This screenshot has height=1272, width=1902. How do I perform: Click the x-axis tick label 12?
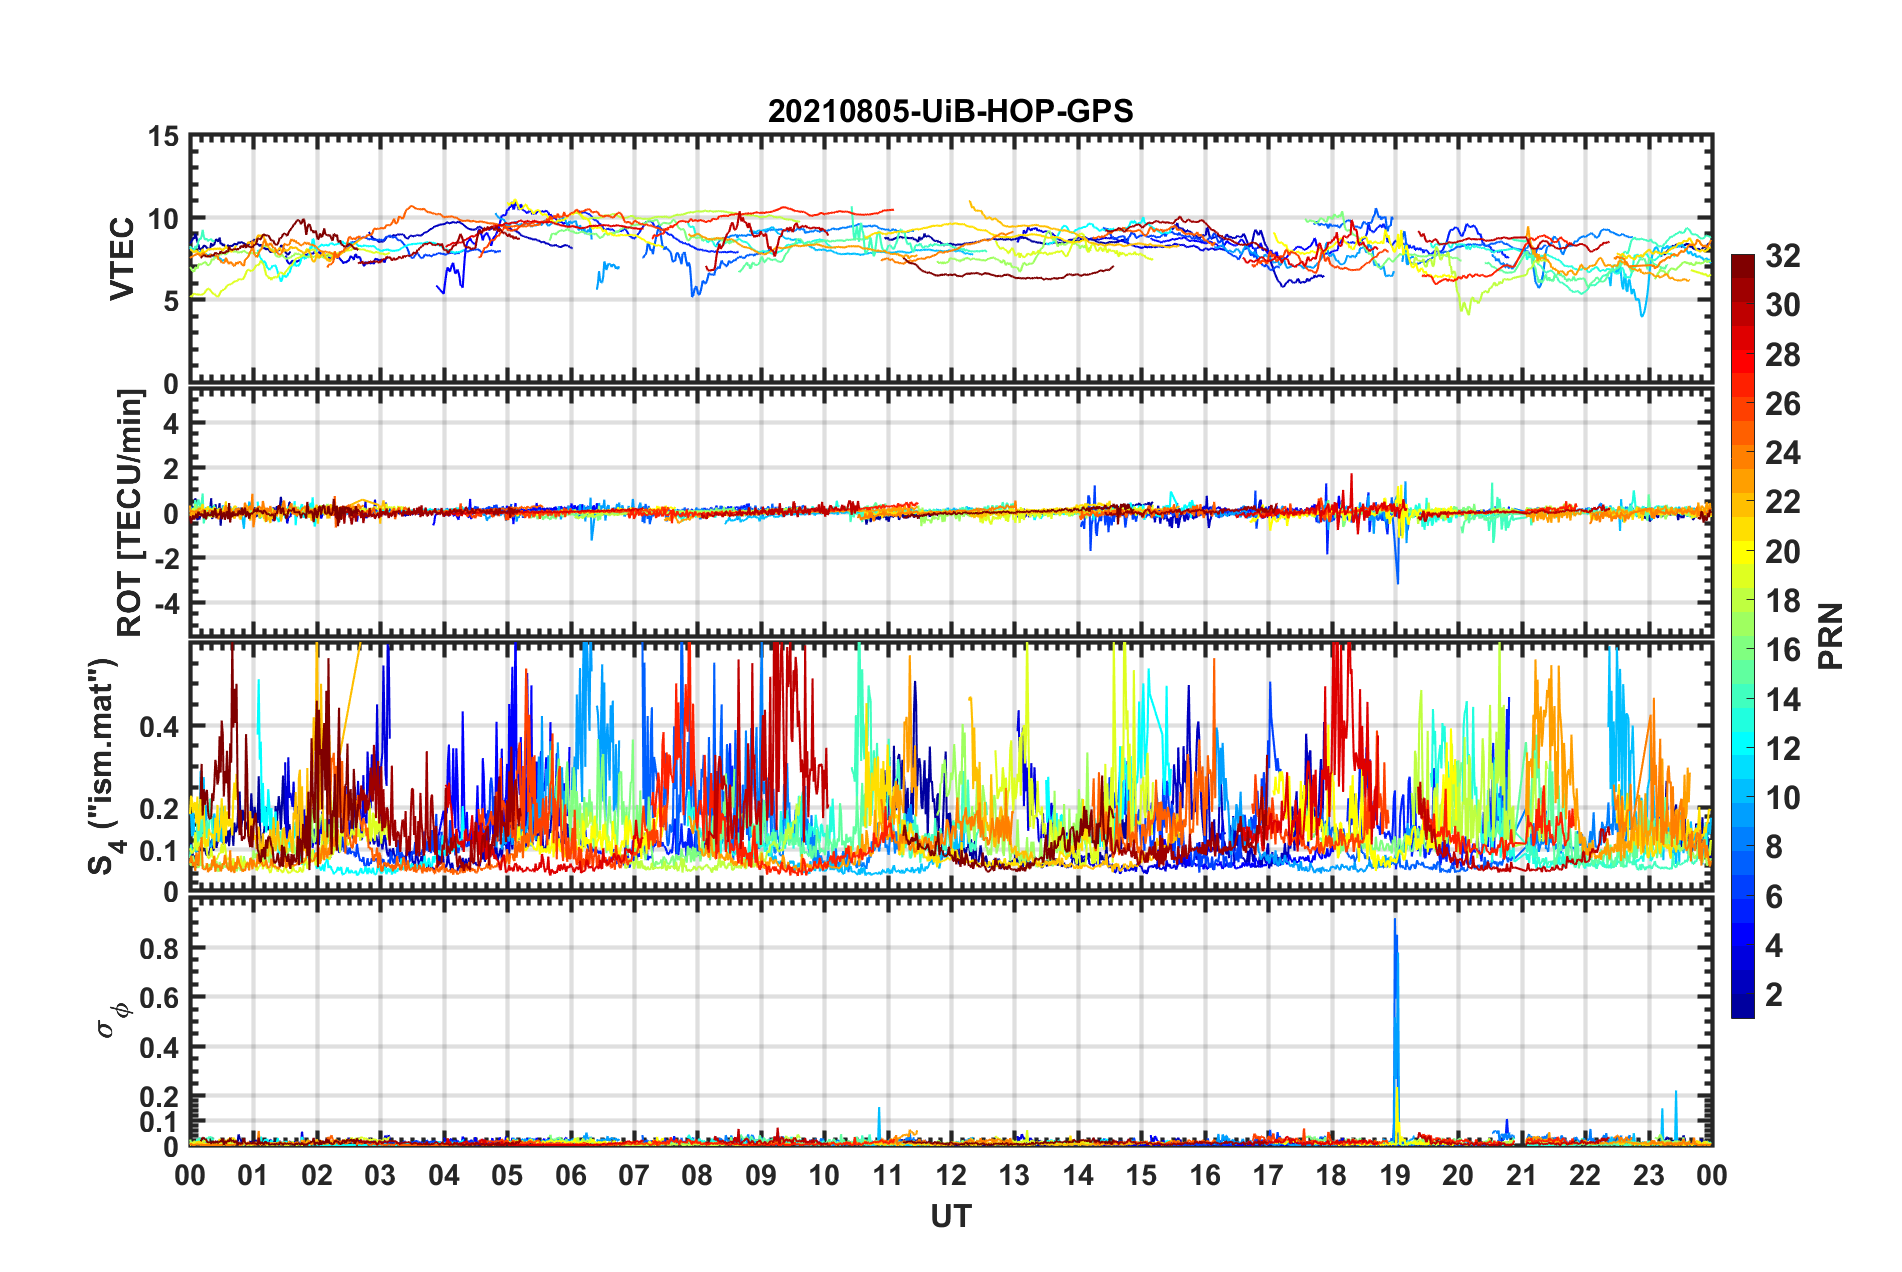pyautogui.click(x=951, y=1175)
